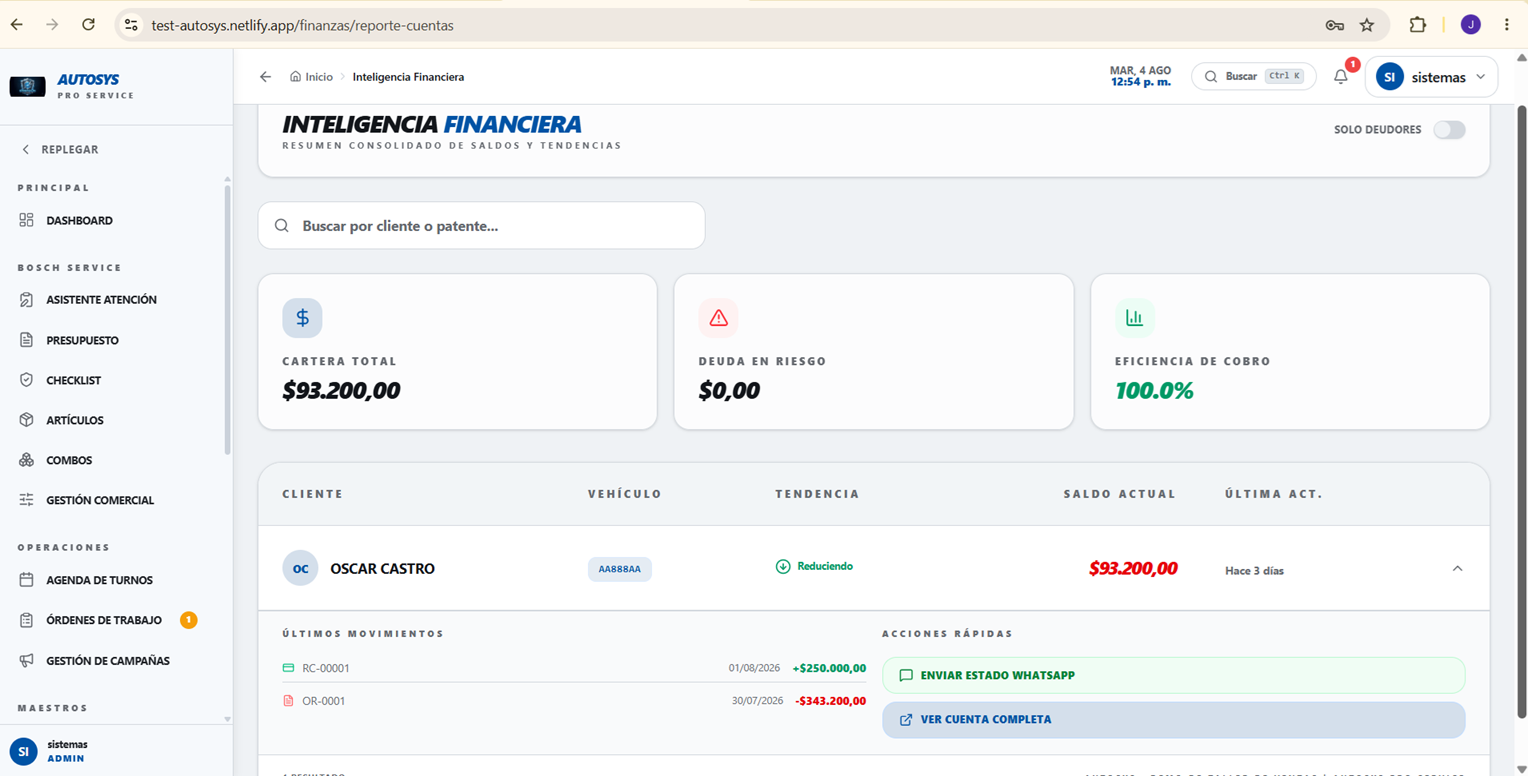Reload the page with refresh icon
1528x776 pixels.
[x=88, y=25]
